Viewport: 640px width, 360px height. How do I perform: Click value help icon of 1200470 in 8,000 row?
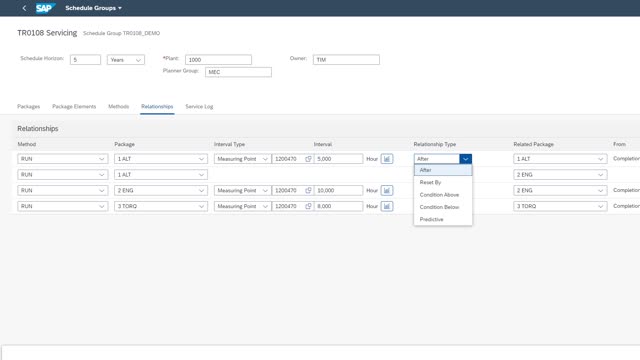click(x=308, y=206)
